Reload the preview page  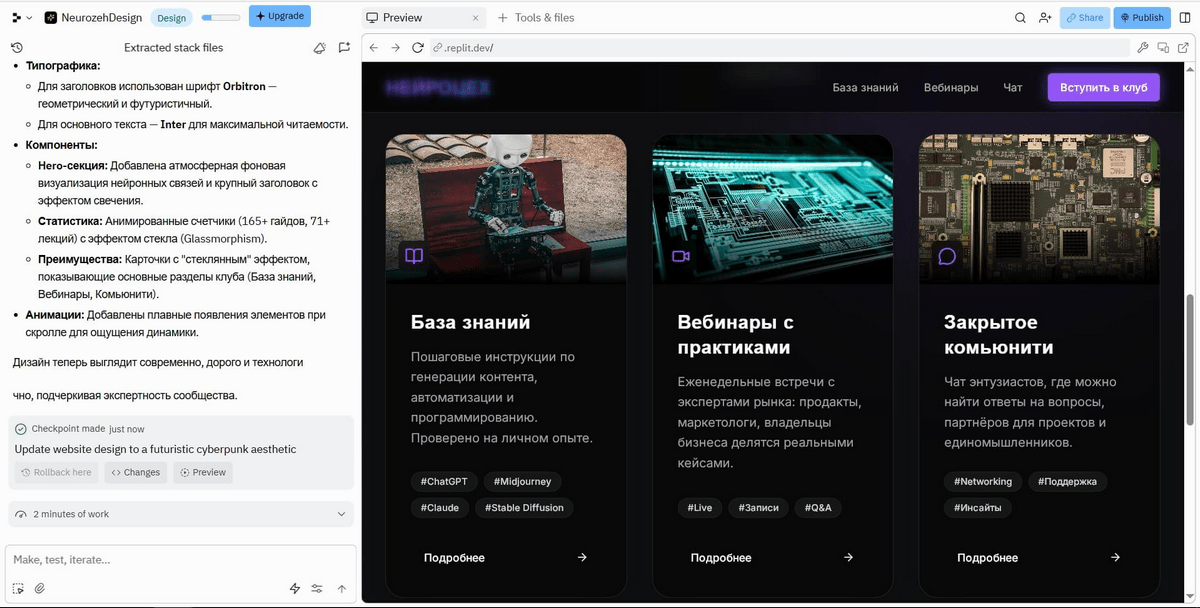coord(417,48)
